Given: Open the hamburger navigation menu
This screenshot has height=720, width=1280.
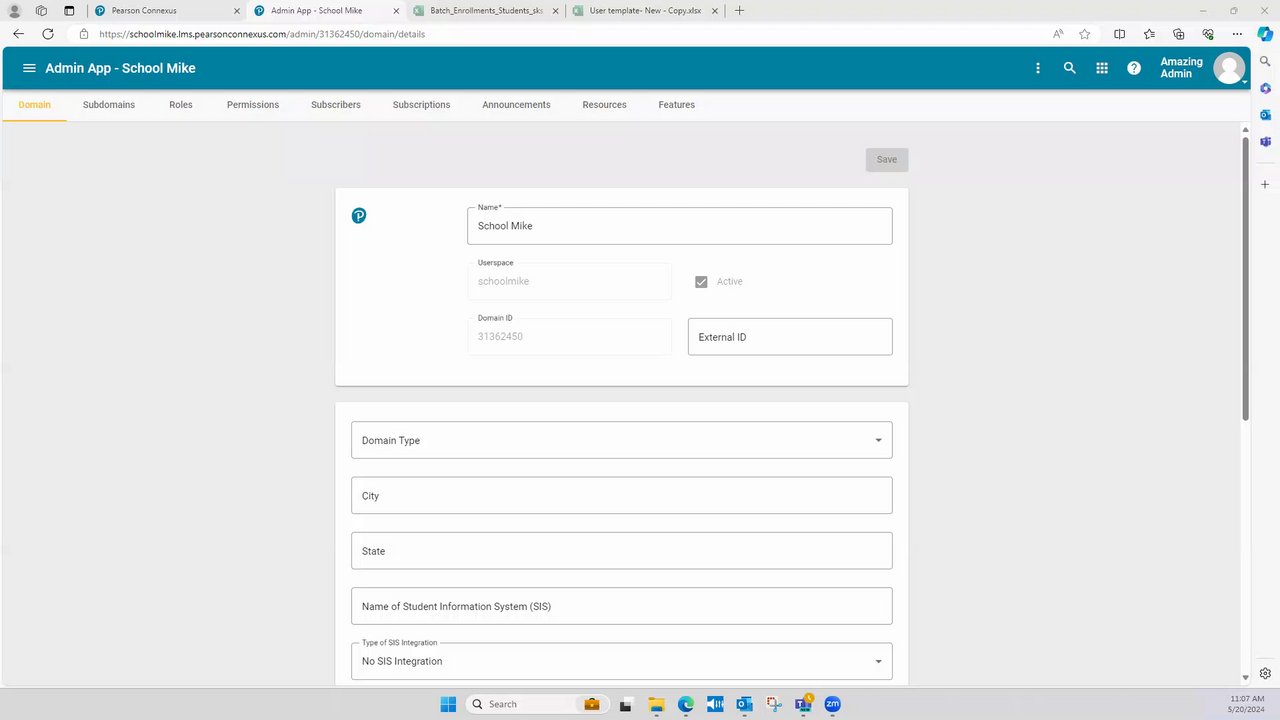Looking at the screenshot, I should coord(29,68).
